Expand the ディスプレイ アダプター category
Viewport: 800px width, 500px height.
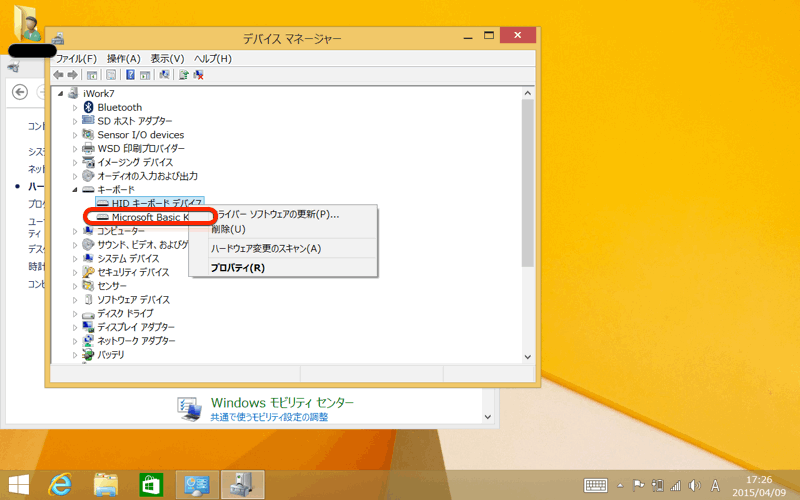click(74, 327)
